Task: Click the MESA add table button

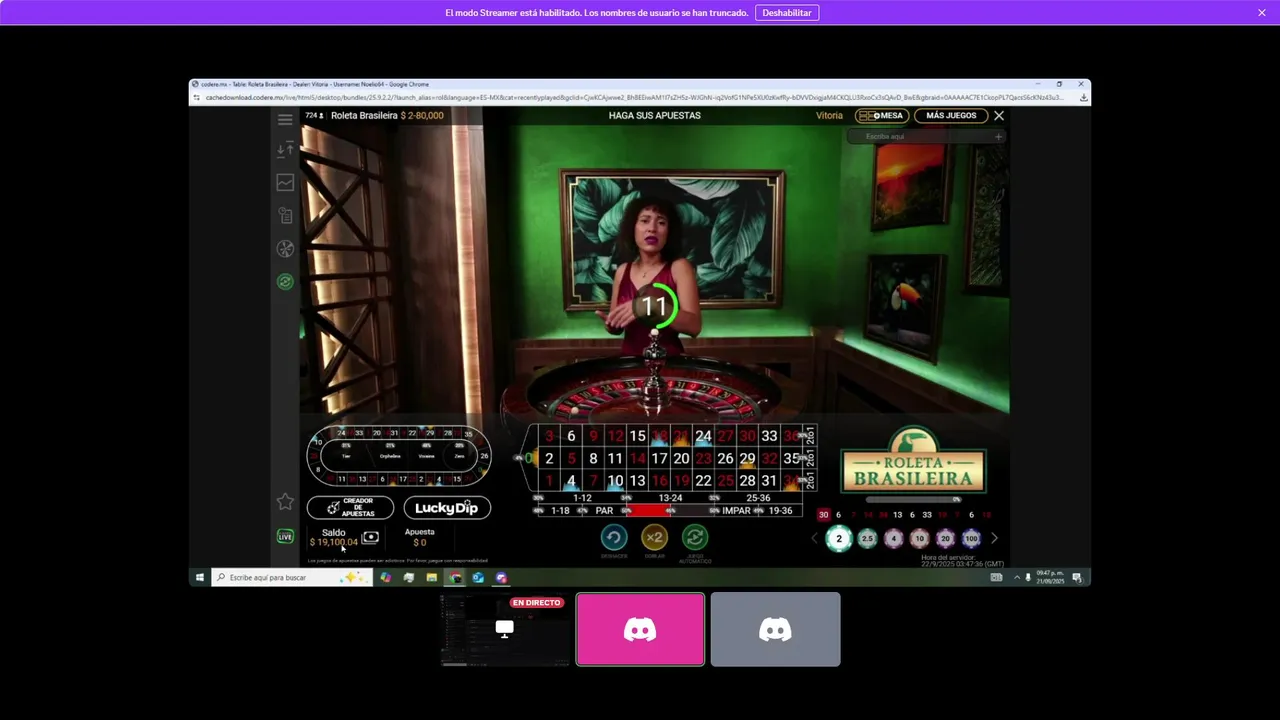Action: (881, 116)
